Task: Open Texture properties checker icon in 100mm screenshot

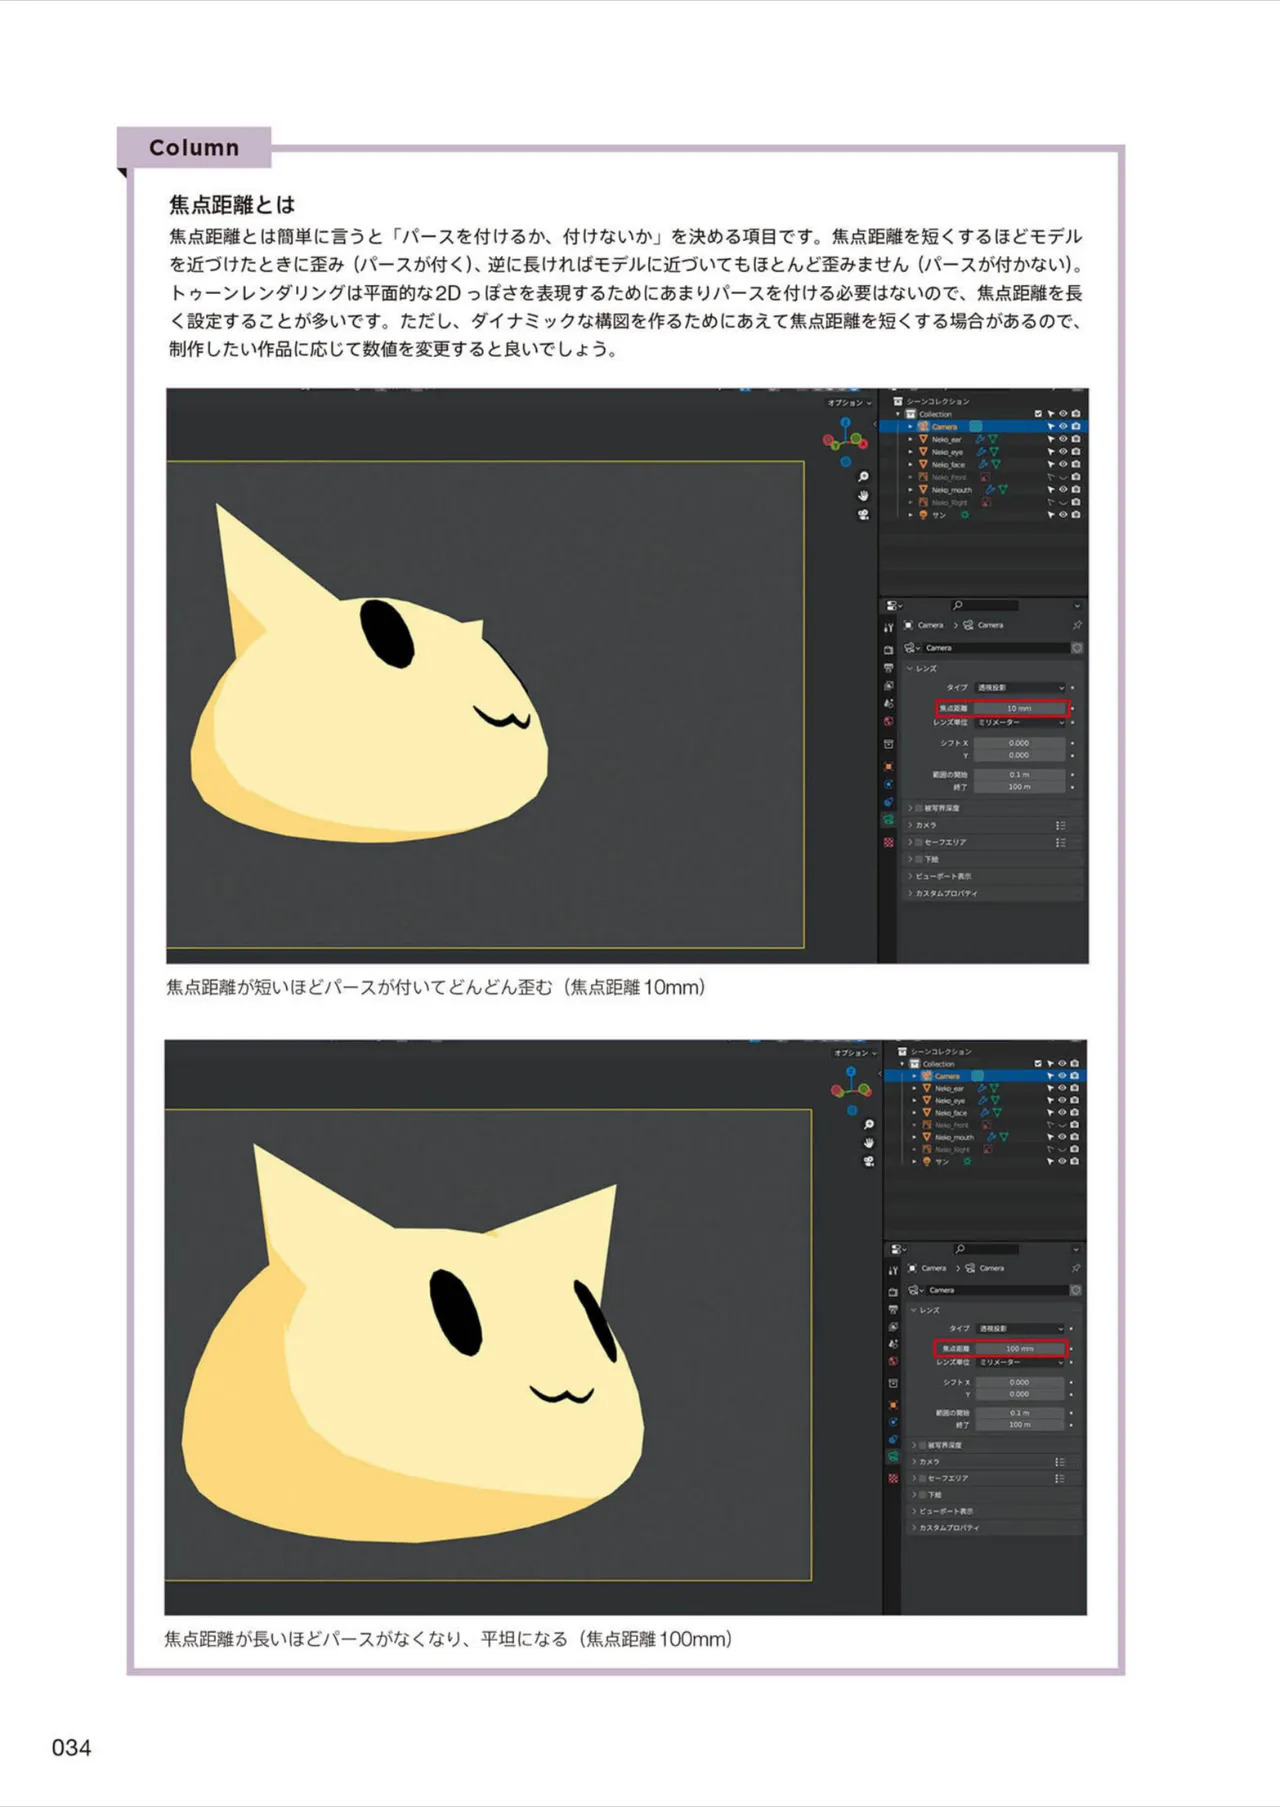Action: pos(892,1478)
